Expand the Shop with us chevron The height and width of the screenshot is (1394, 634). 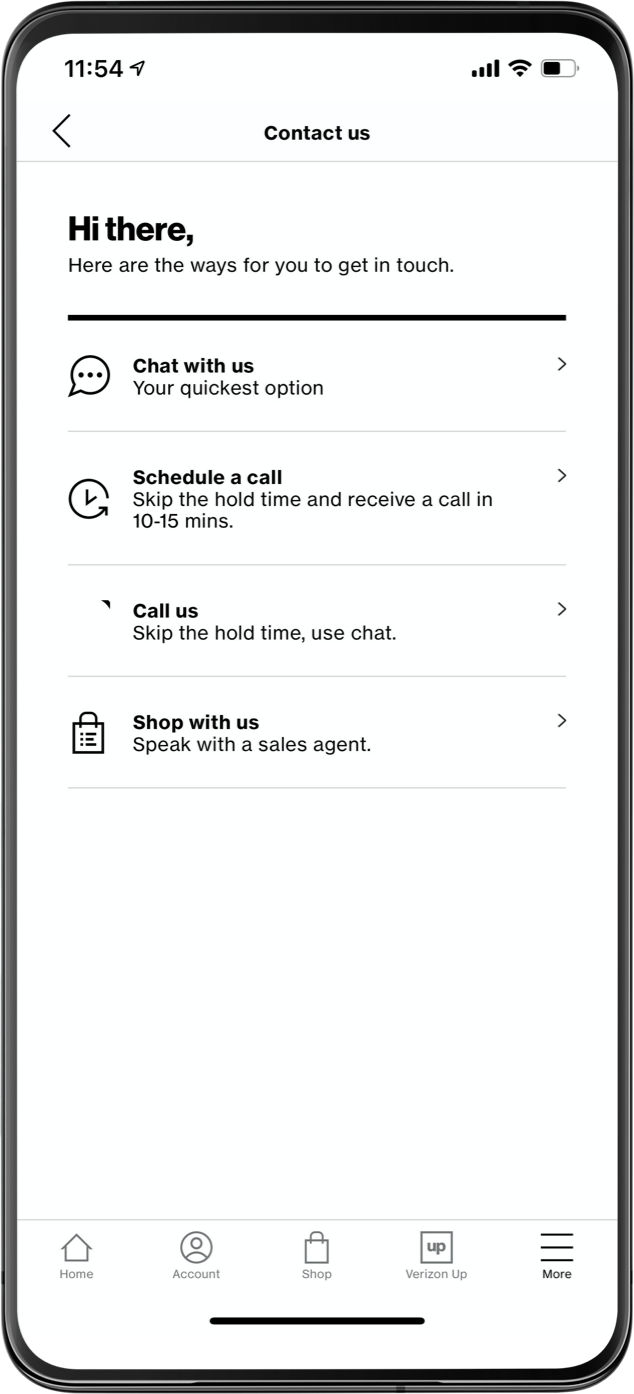pyautogui.click(x=561, y=720)
